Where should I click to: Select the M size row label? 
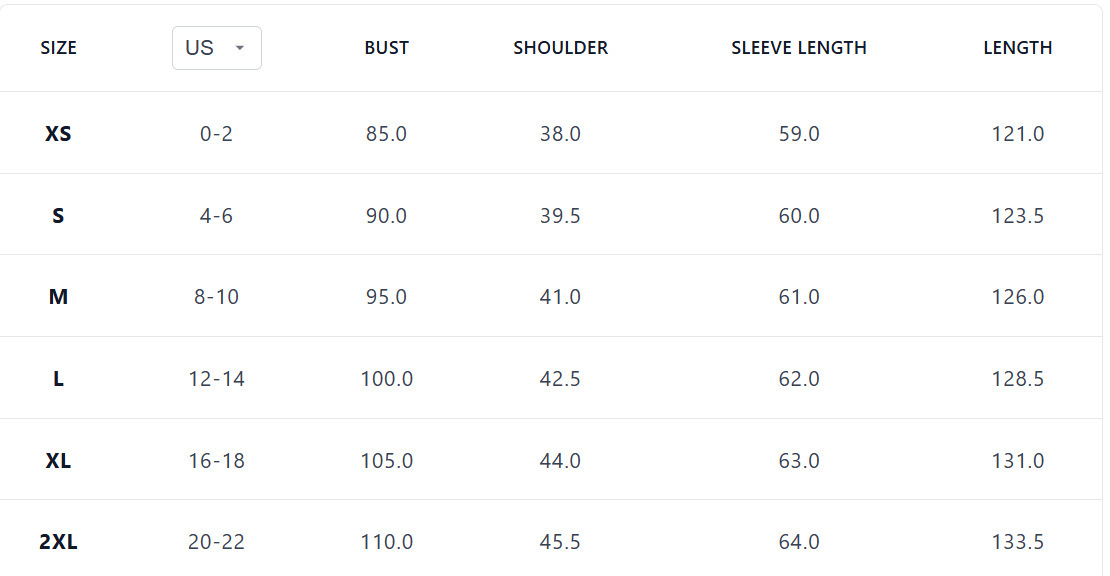click(58, 297)
